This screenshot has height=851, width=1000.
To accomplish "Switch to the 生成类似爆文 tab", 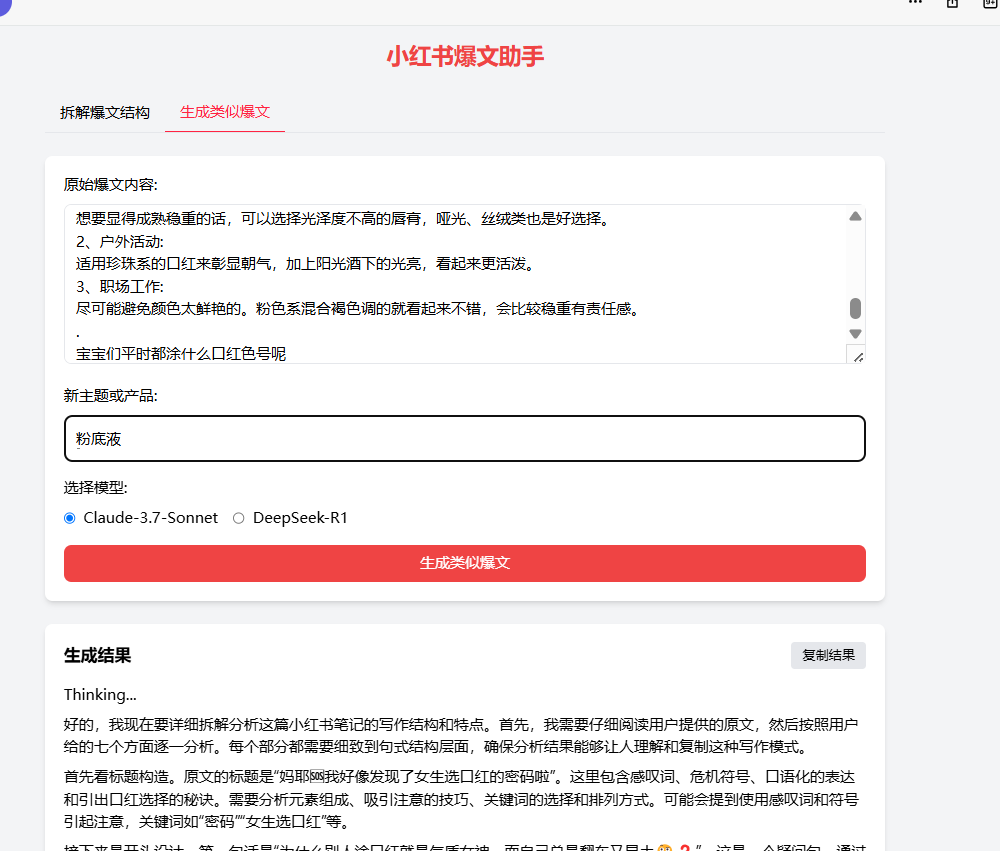I will click(225, 112).
